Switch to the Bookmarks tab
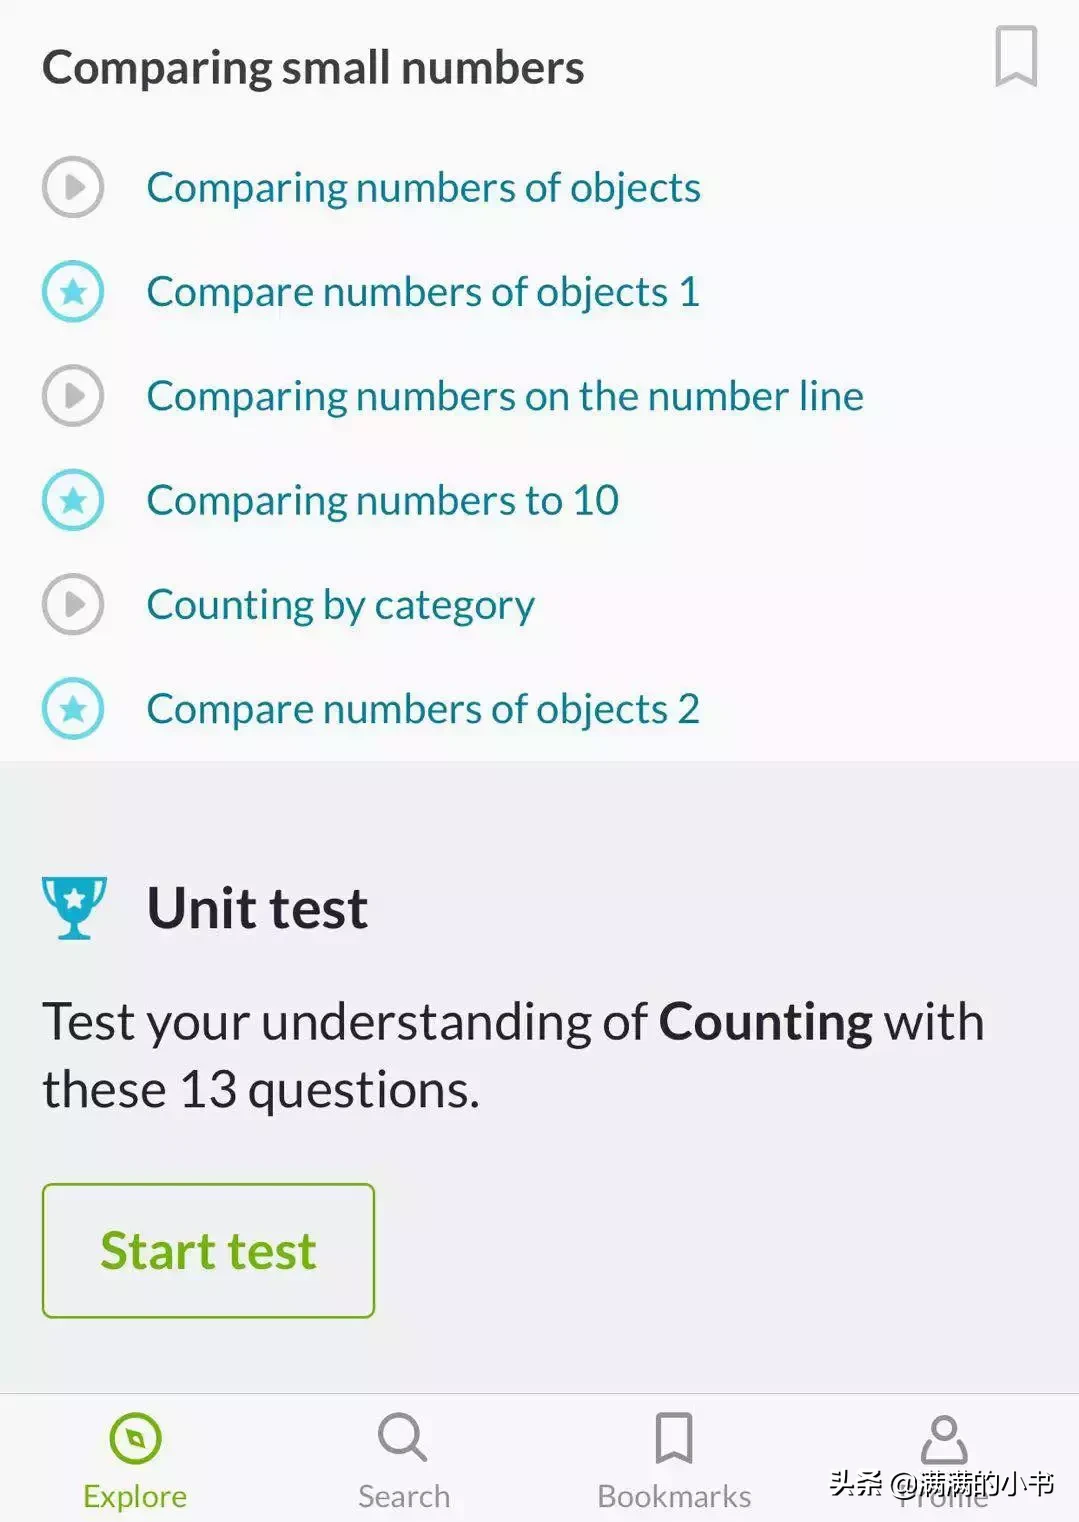This screenshot has width=1079, height=1522. coord(674,1460)
